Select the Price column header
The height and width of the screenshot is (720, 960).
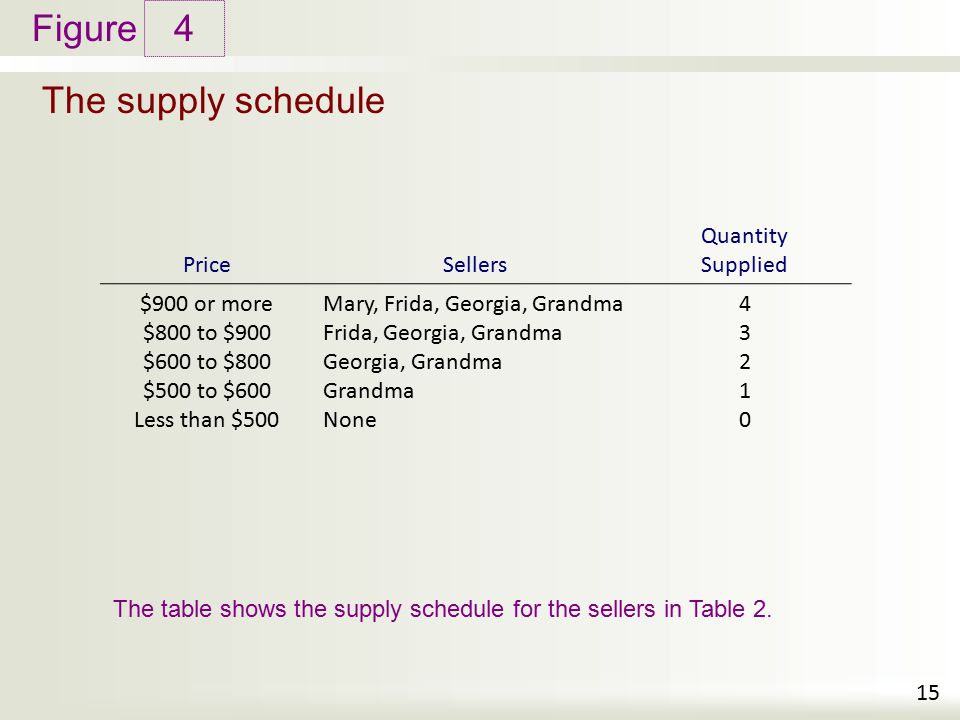[207, 264]
